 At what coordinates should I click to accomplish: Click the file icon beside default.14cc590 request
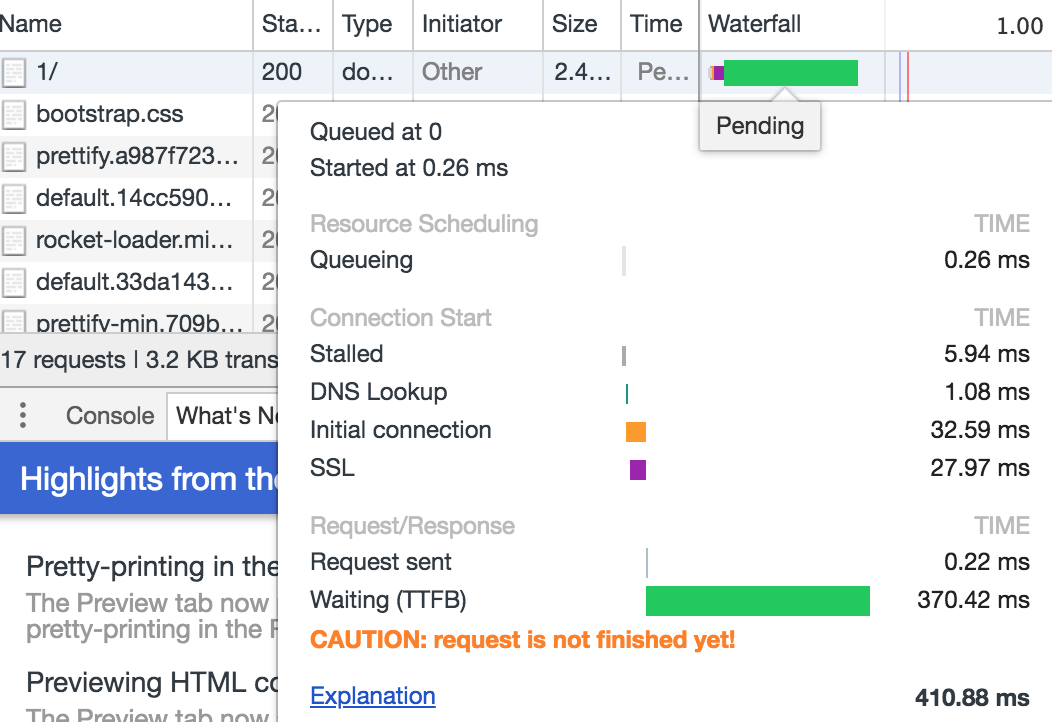[x=13, y=198]
